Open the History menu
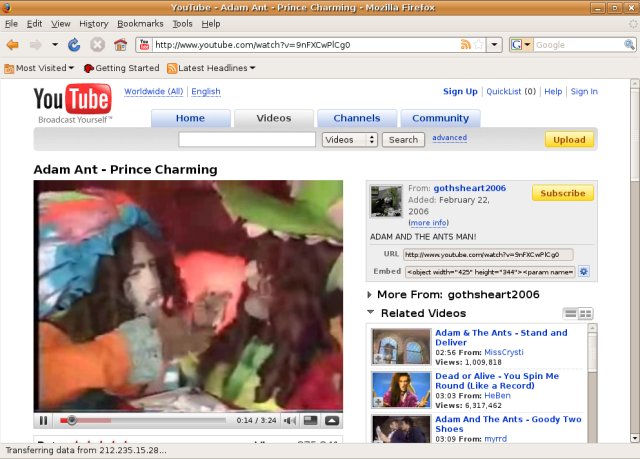The image size is (640, 459). tap(93, 24)
